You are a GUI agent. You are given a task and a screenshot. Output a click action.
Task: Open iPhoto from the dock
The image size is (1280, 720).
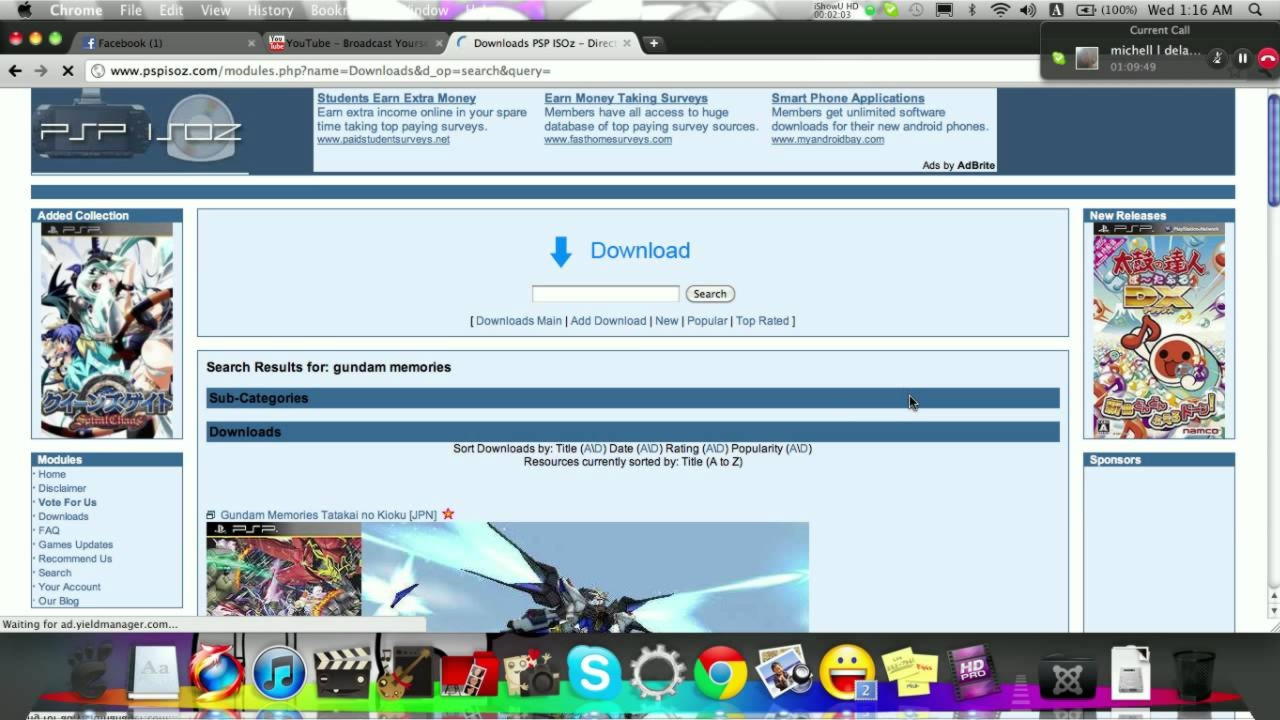click(x=784, y=672)
